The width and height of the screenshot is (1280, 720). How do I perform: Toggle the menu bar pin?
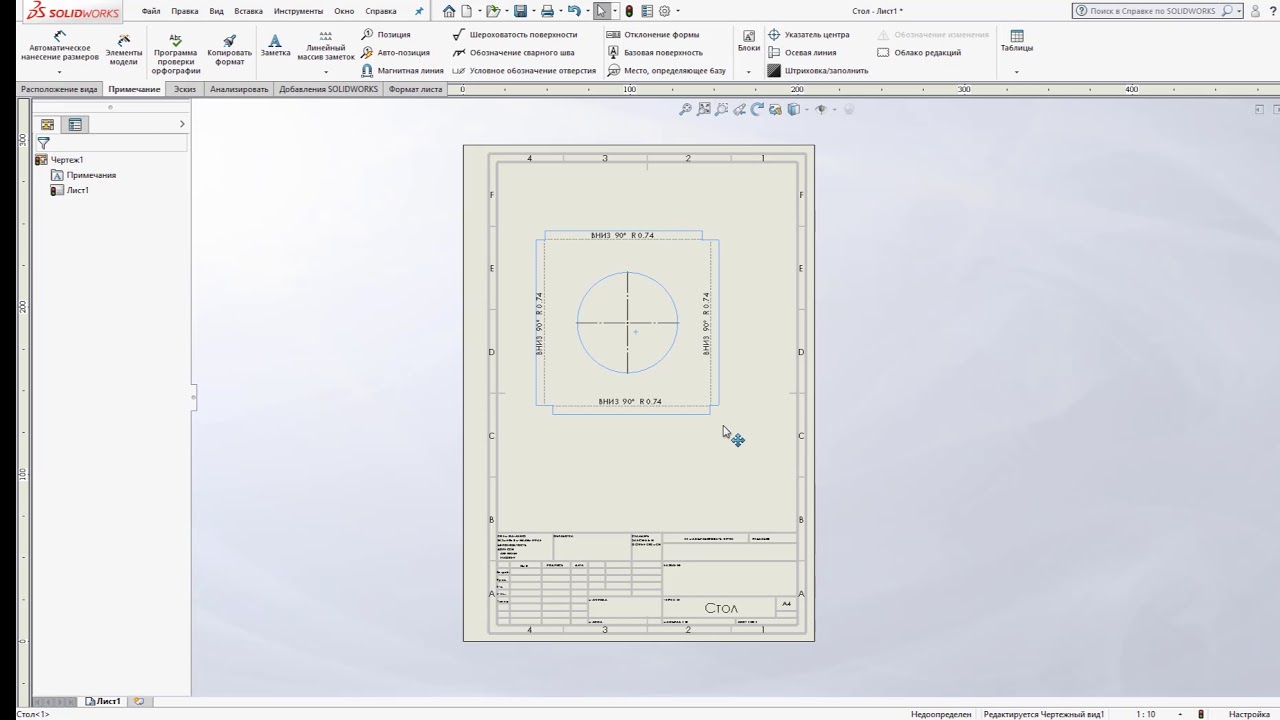point(419,11)
